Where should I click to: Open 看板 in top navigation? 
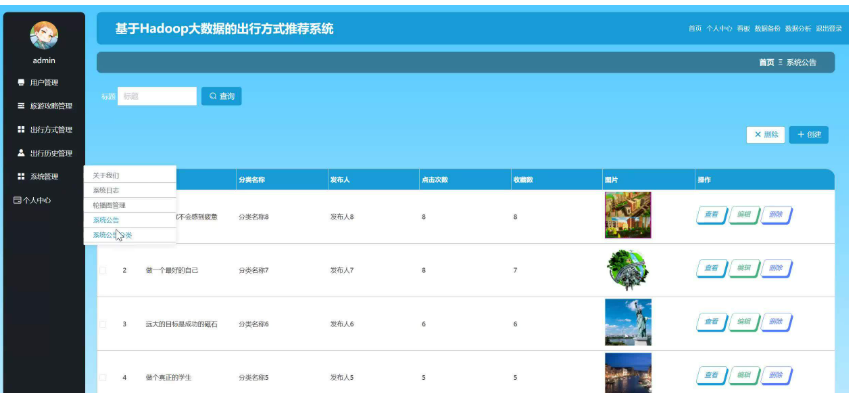tap(743, 29)
